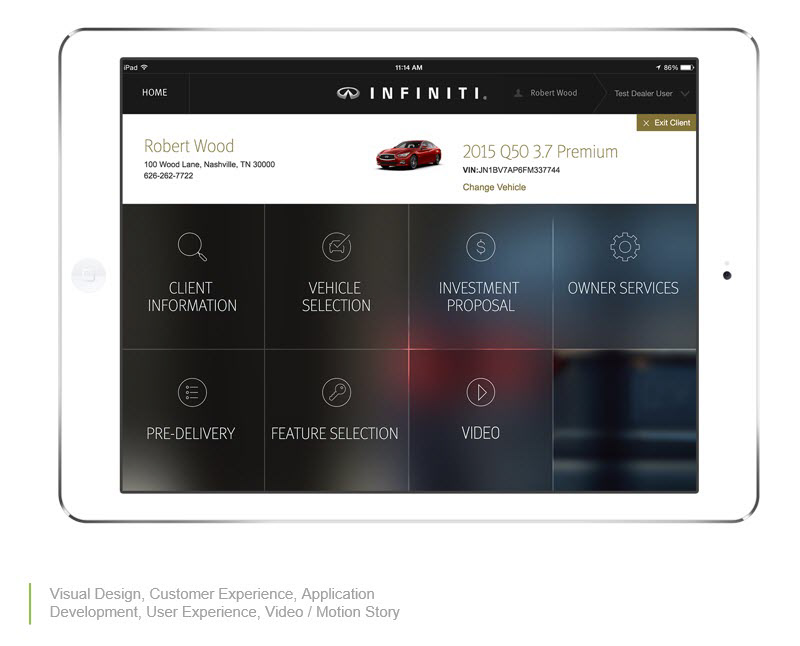Screen dimensions: 800x646
Task: Open Vehicle Selection car icon
Action: point(336,247)
